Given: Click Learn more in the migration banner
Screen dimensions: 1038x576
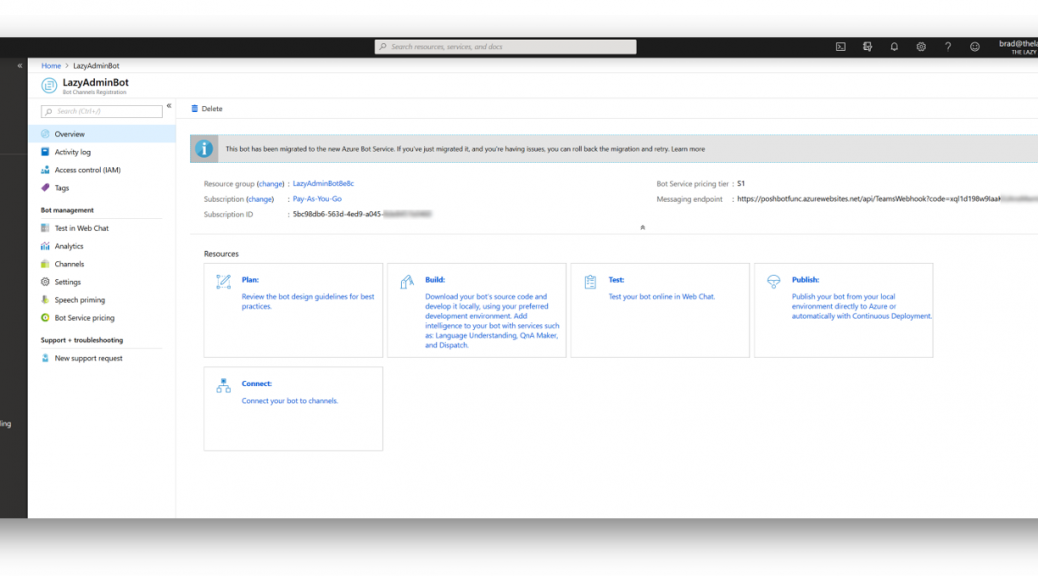Looking at the screenshot, I should tap(688, 149).
